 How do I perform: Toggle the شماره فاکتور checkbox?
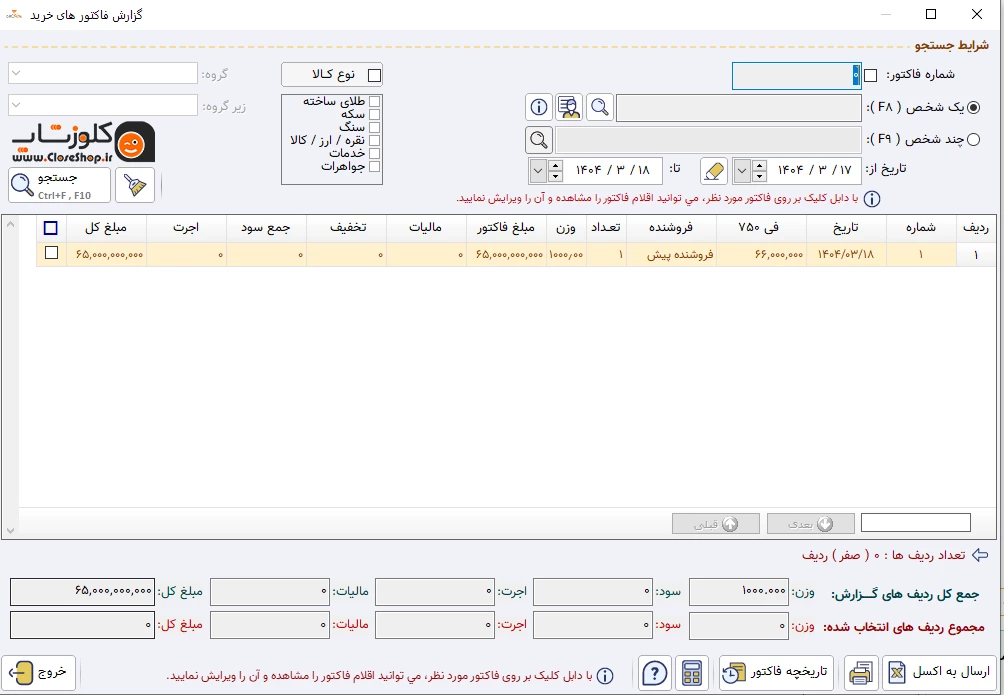point(870,76)
